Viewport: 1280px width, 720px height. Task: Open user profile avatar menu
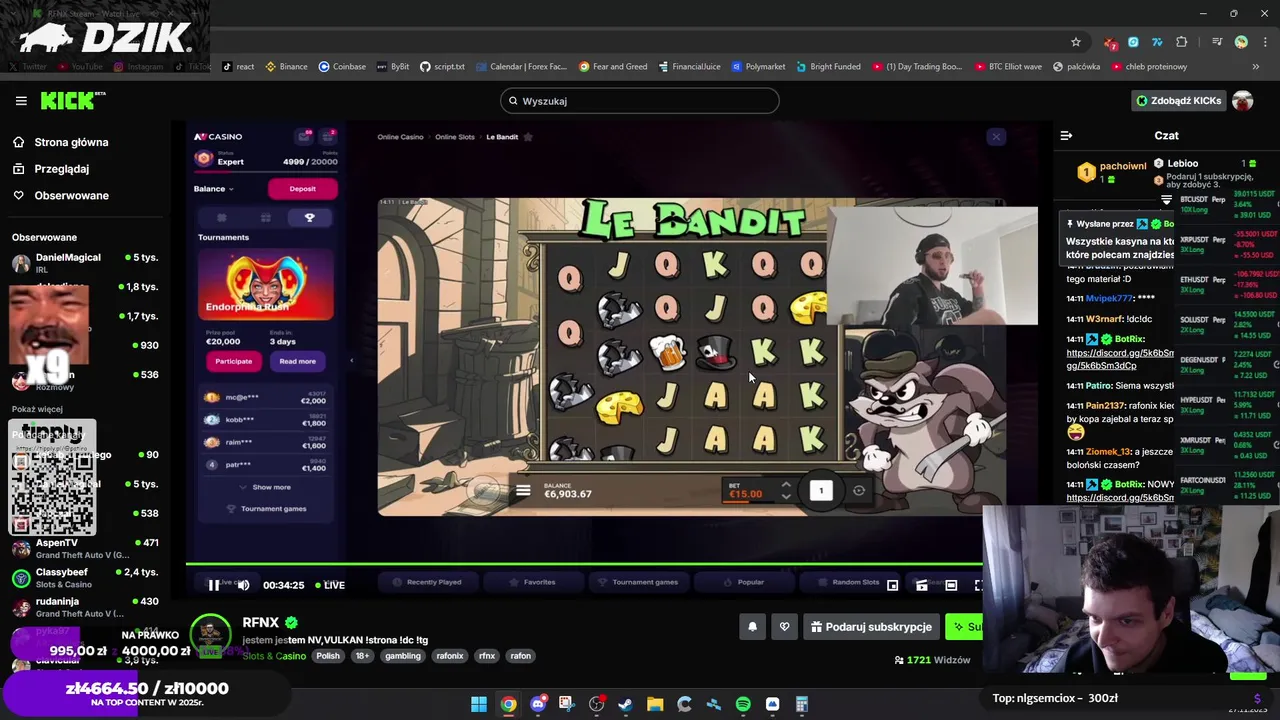(1243, 101)
